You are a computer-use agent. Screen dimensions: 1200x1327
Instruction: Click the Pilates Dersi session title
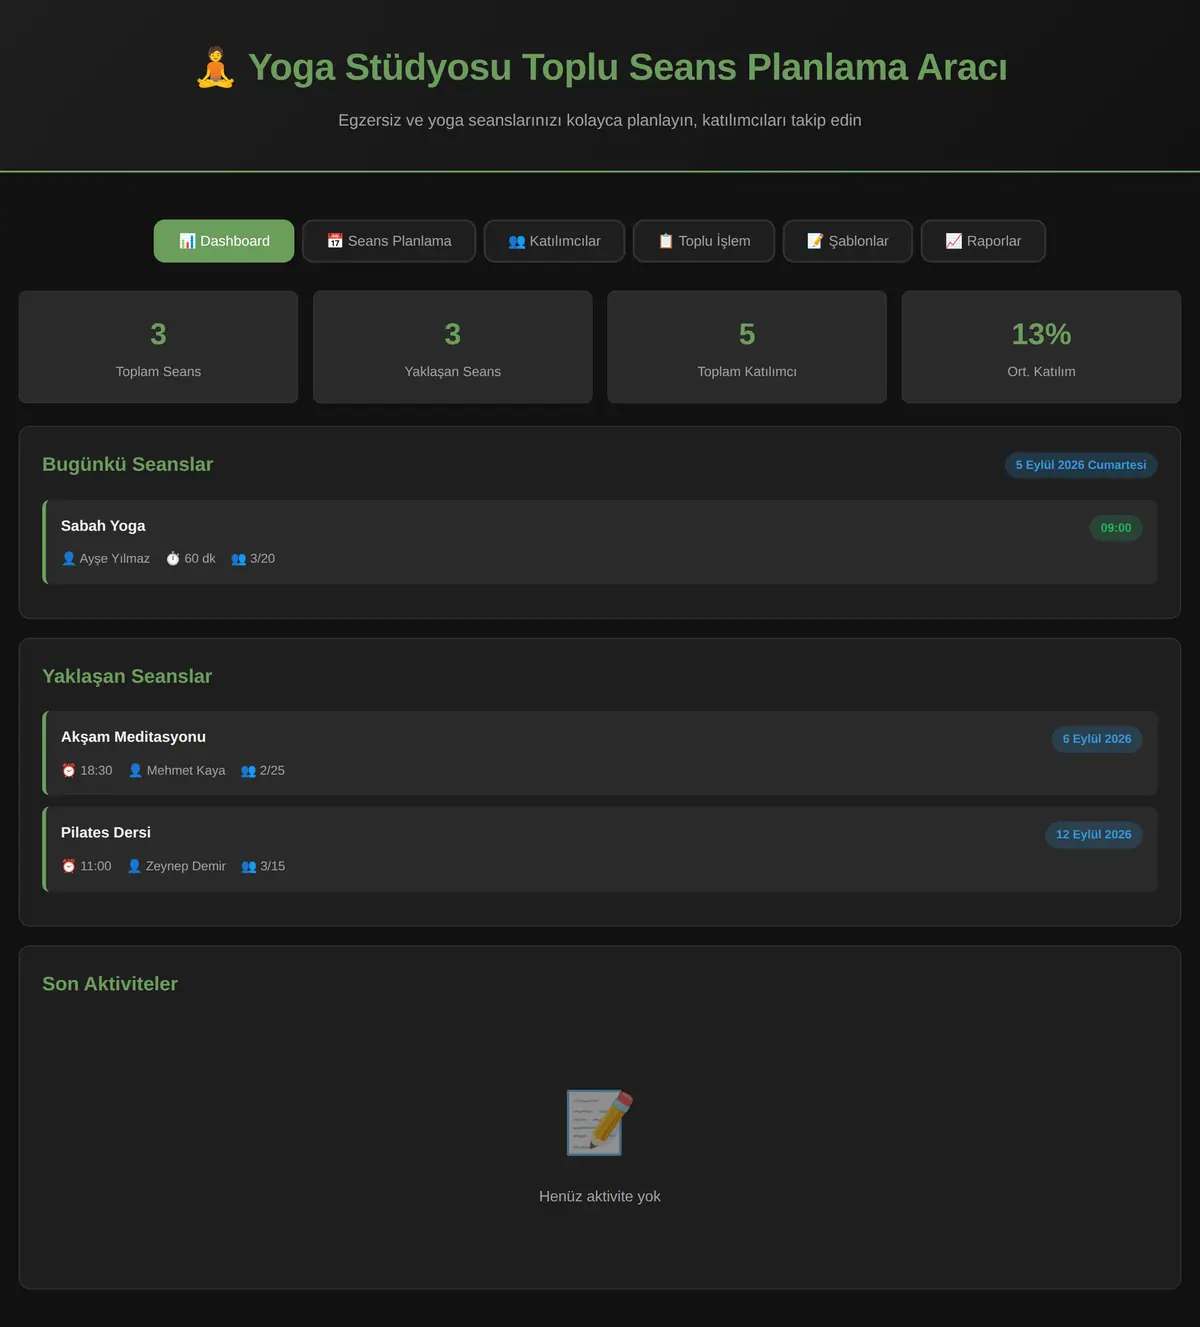(x=106, y=832)
